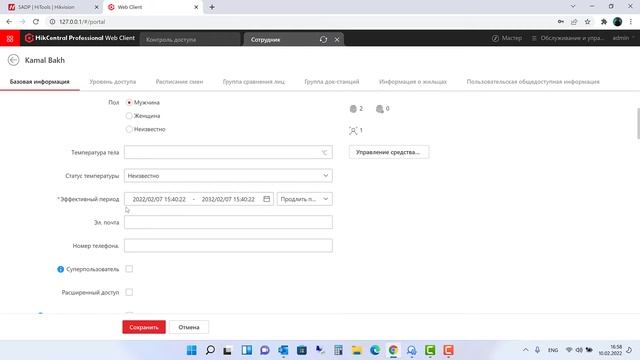The image size is (640, 360).
Task: Show hidden system tray icons
Action: click(525, 350)
